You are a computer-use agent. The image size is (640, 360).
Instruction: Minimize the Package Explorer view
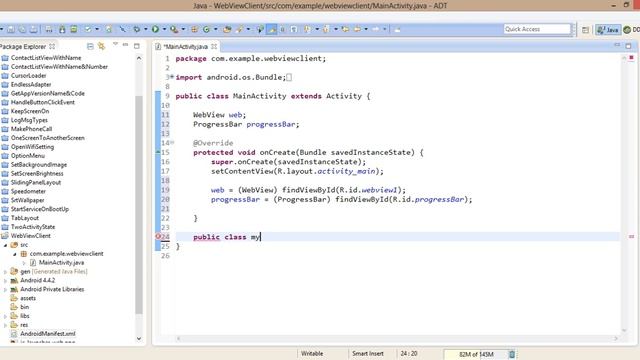click(x=125, y=45)
